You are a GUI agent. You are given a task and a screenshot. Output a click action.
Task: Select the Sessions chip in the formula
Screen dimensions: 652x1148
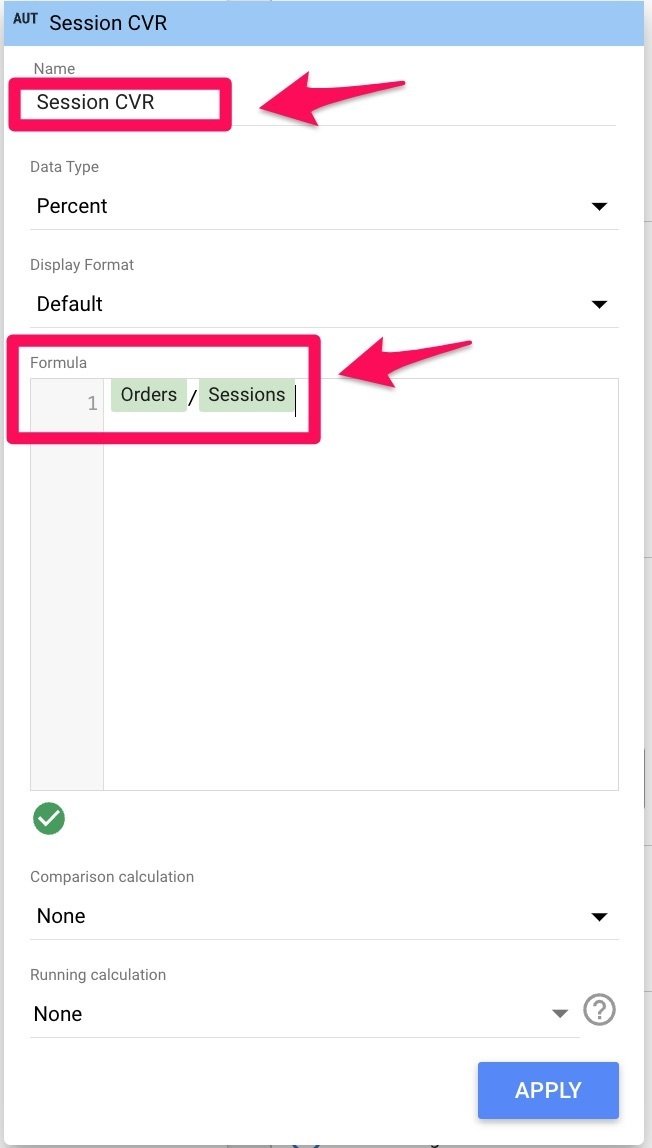pos(247,395)
